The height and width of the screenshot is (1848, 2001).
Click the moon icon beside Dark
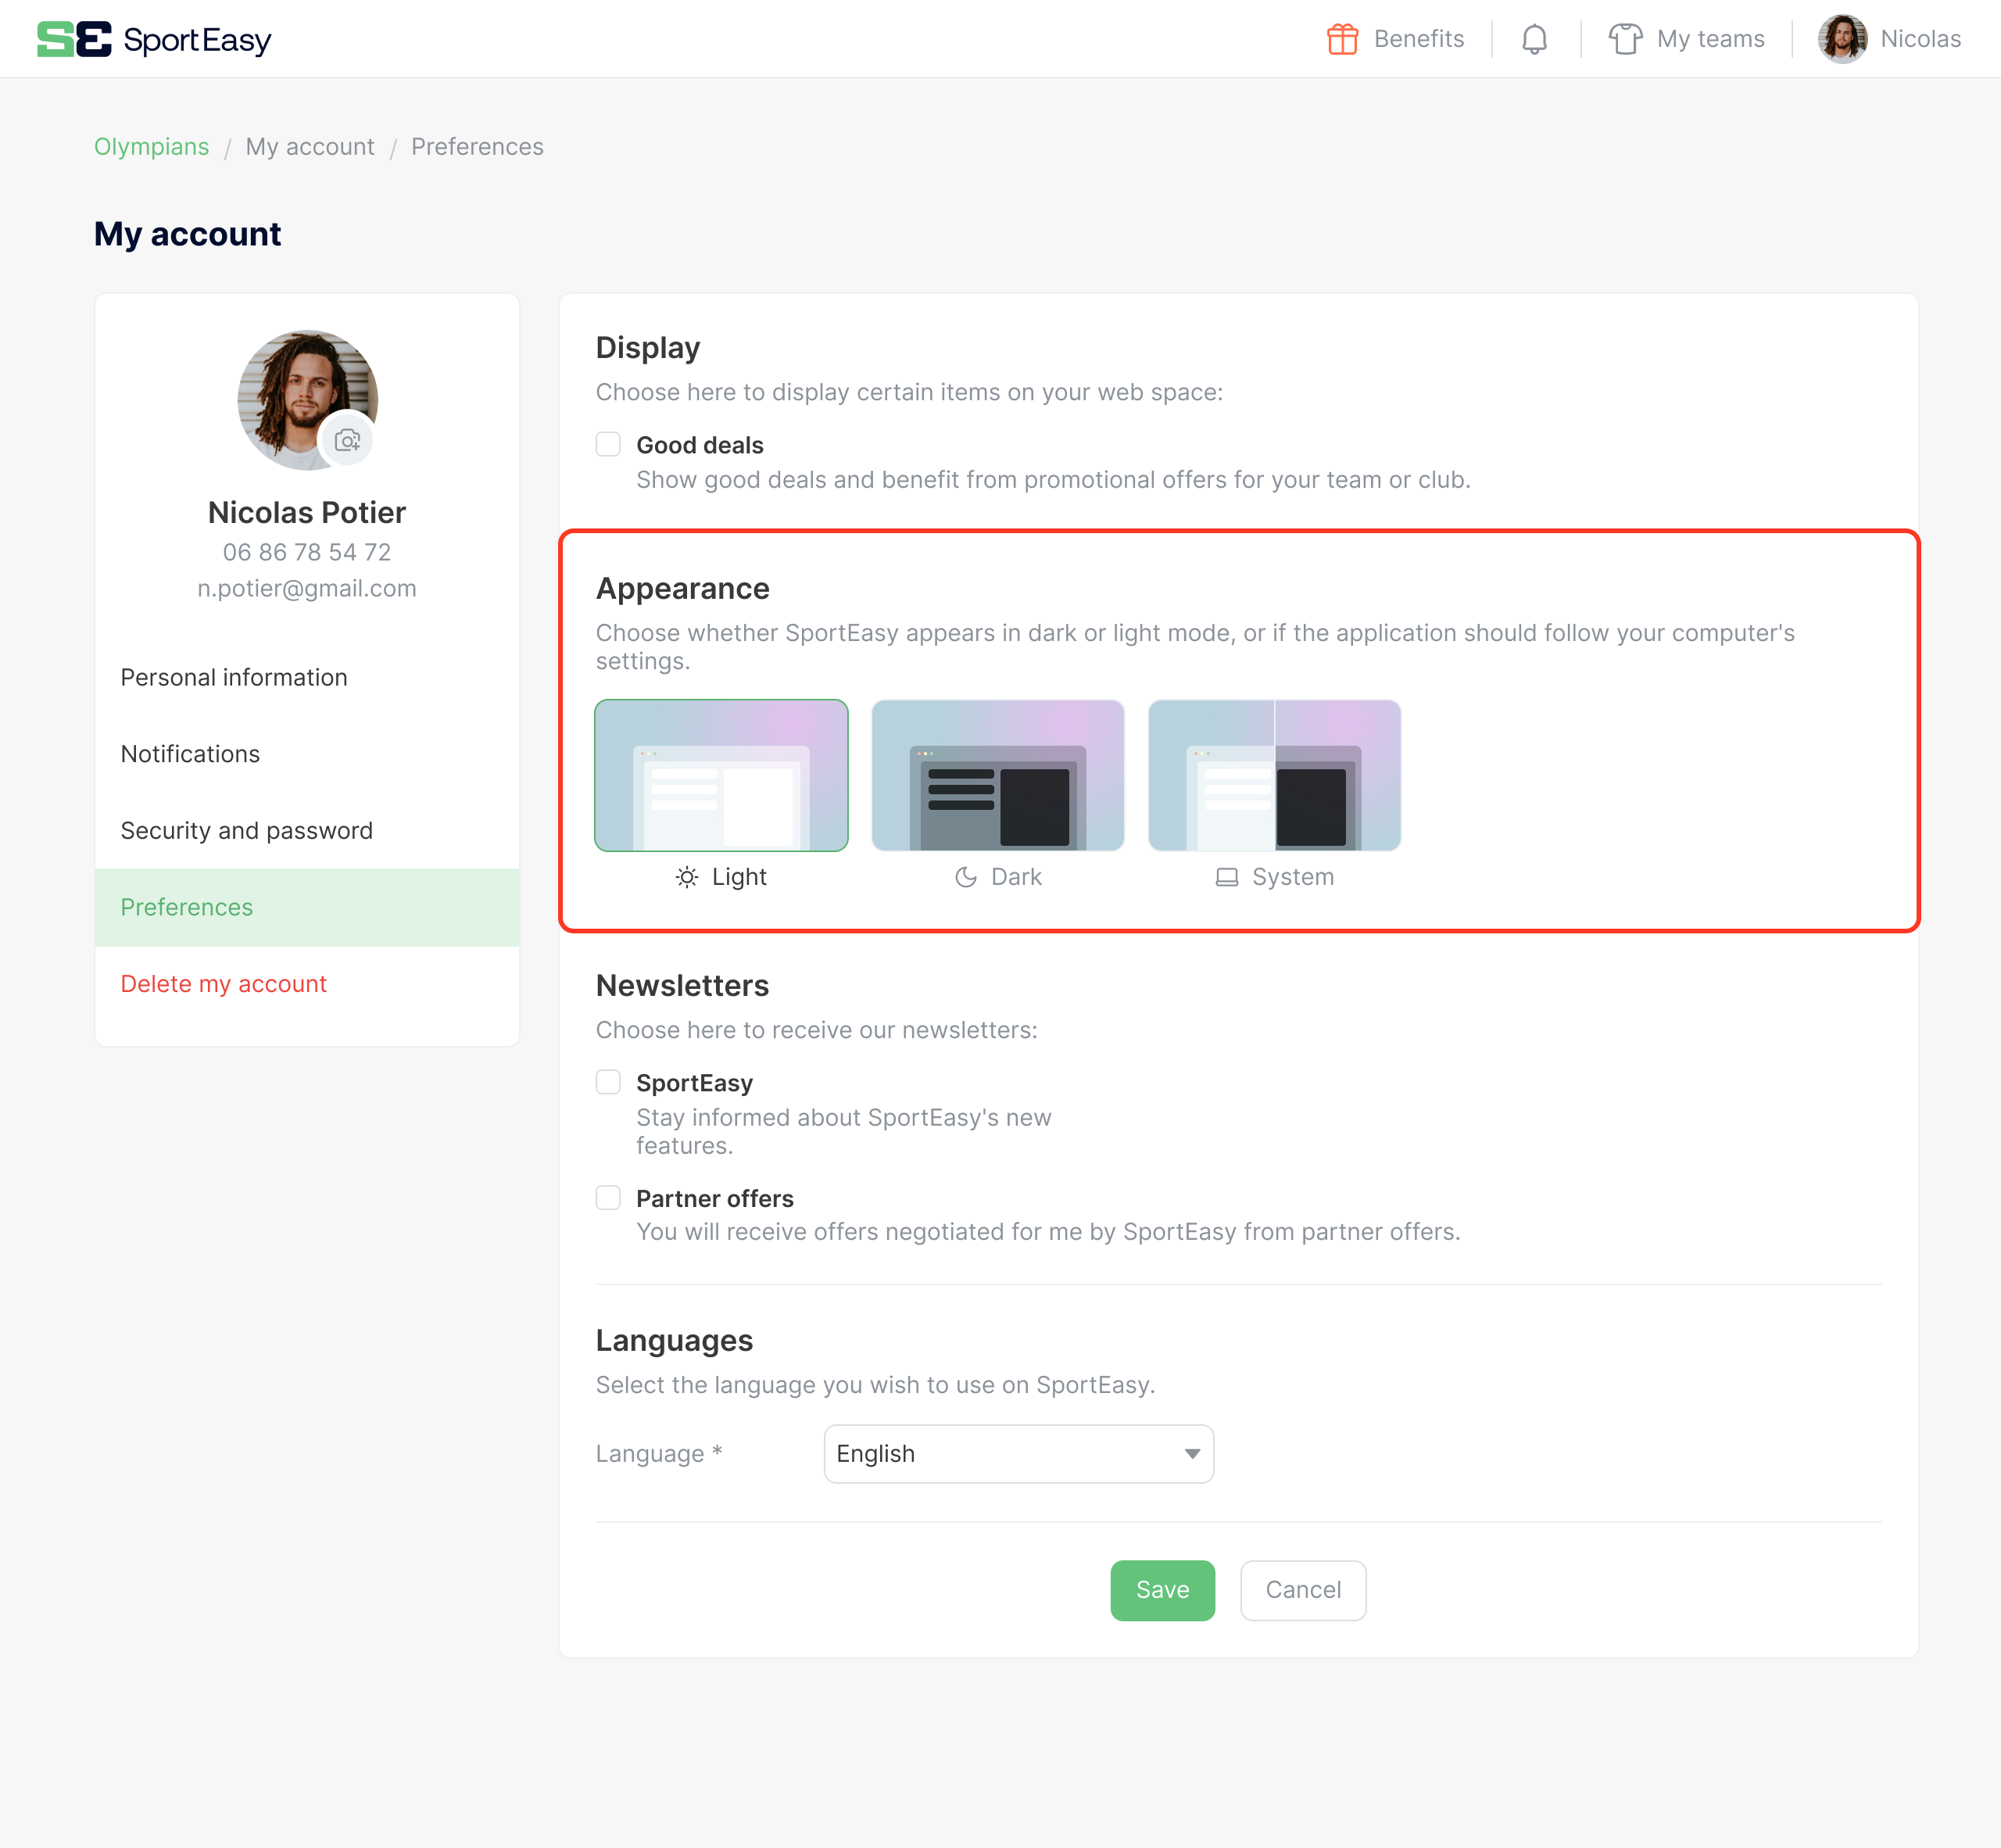point(965,877)
